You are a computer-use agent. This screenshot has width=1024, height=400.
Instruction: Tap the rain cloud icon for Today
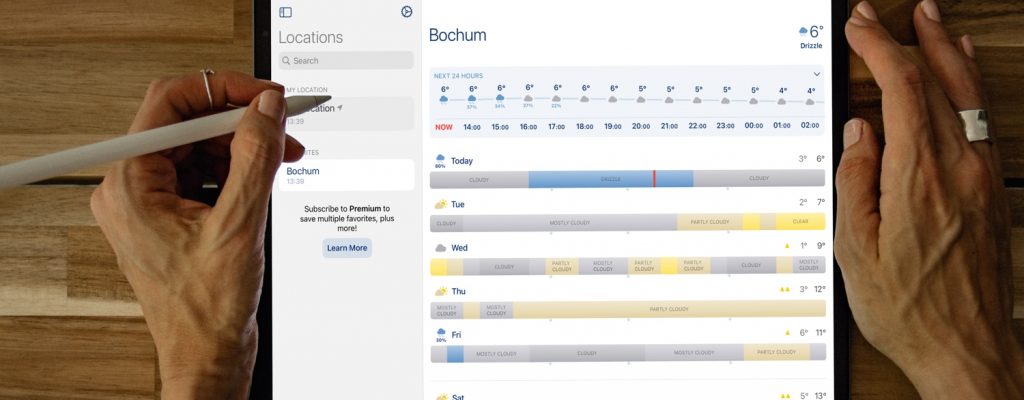[x=440, y=159]
